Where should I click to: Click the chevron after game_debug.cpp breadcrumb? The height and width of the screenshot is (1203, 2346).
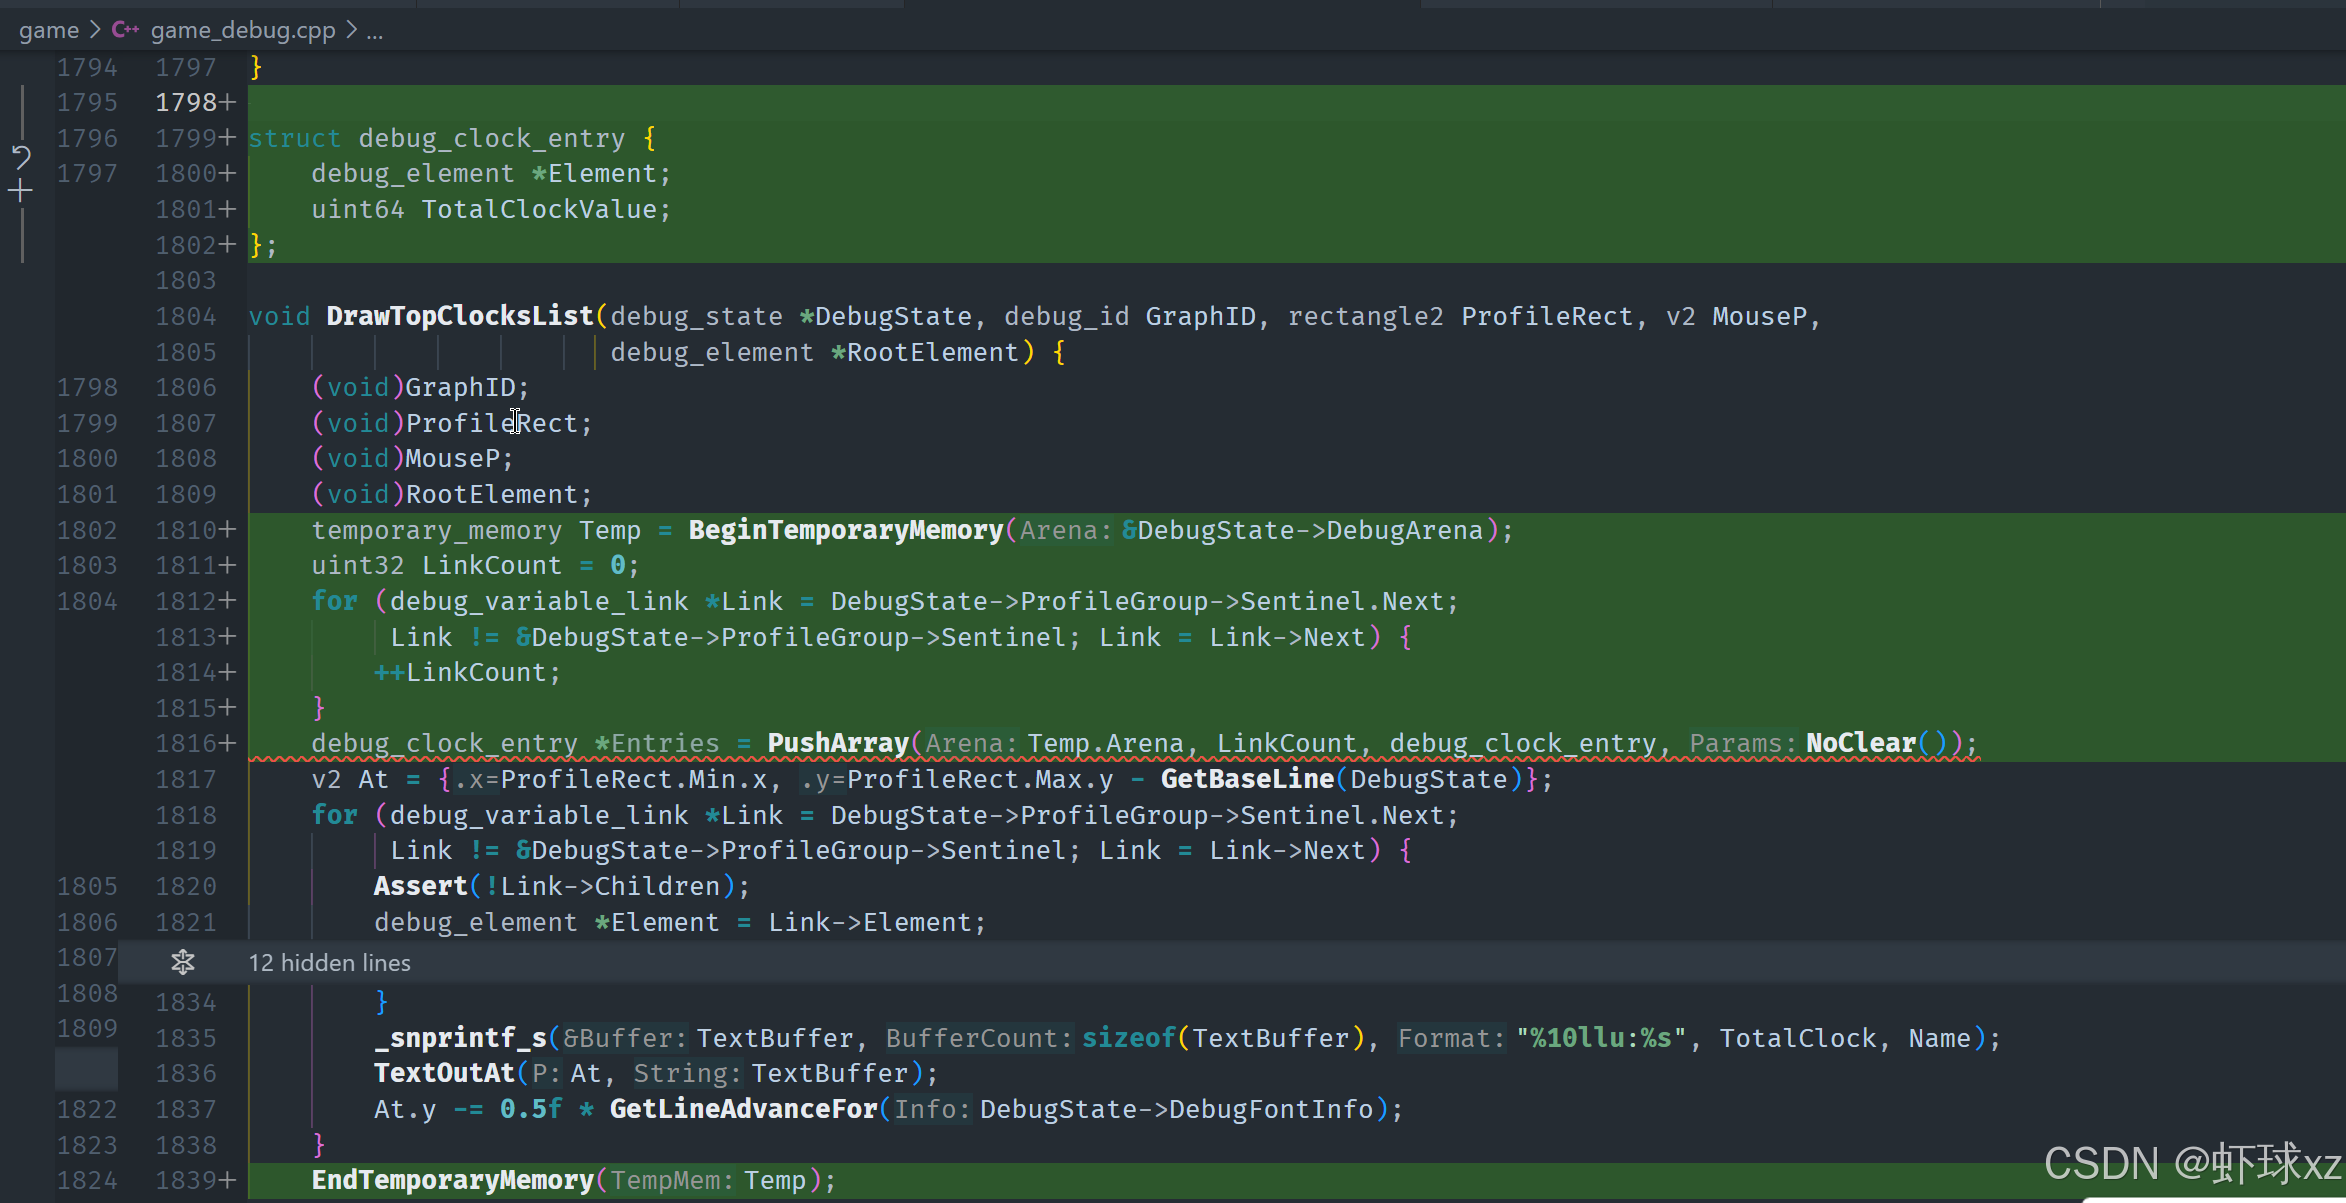(x=351, y=30)
